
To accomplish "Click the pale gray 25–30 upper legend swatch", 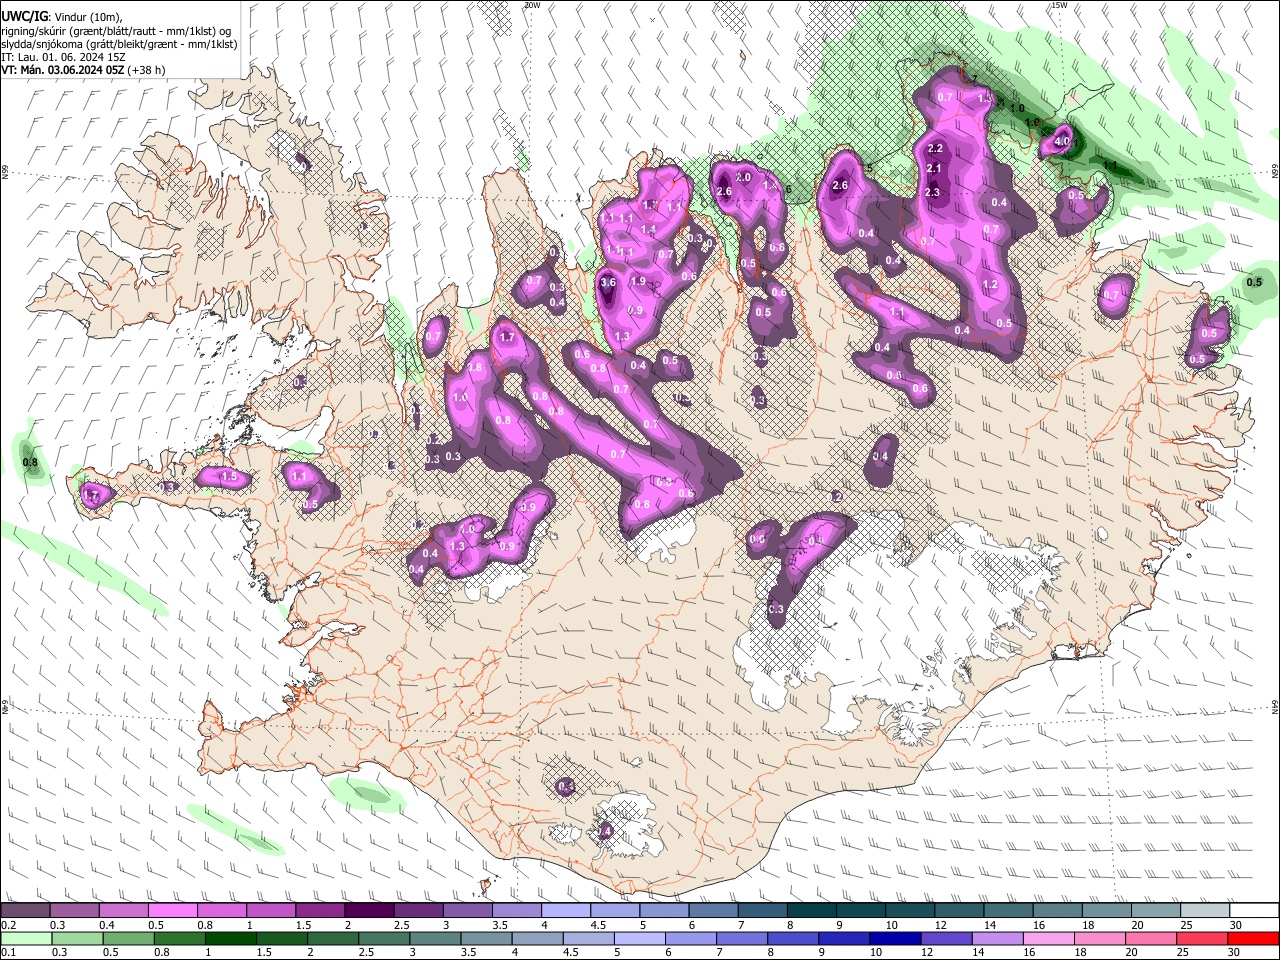I will [x=1204, y=911].
